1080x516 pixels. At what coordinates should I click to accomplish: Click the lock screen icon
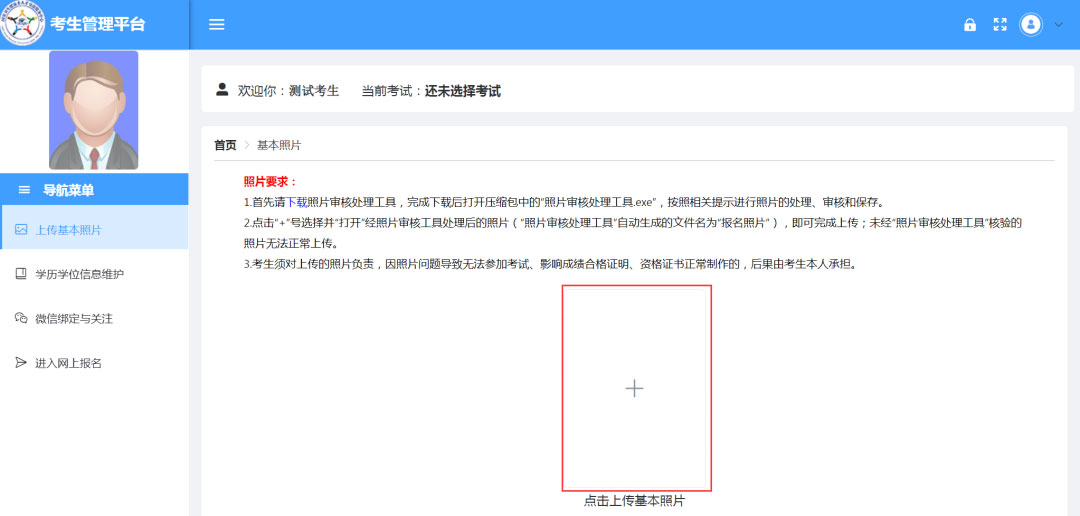pos(969,25)
